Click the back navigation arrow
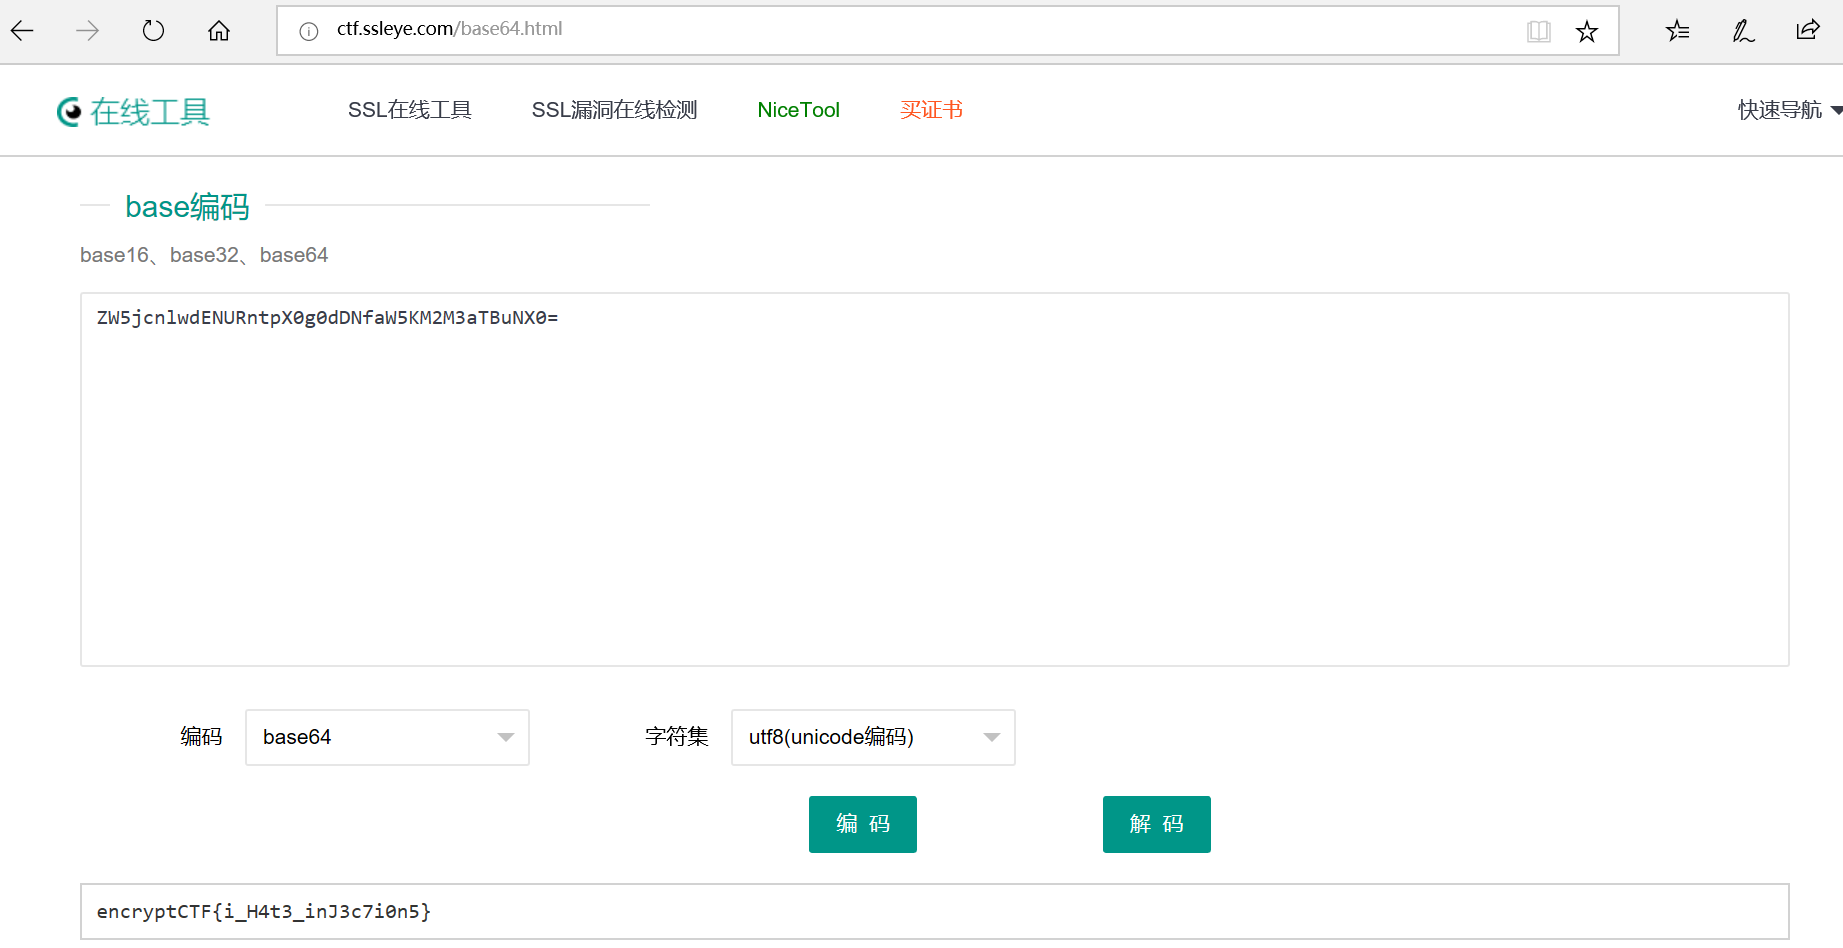Screen dimensions: 1843x948 pos(21,30)
